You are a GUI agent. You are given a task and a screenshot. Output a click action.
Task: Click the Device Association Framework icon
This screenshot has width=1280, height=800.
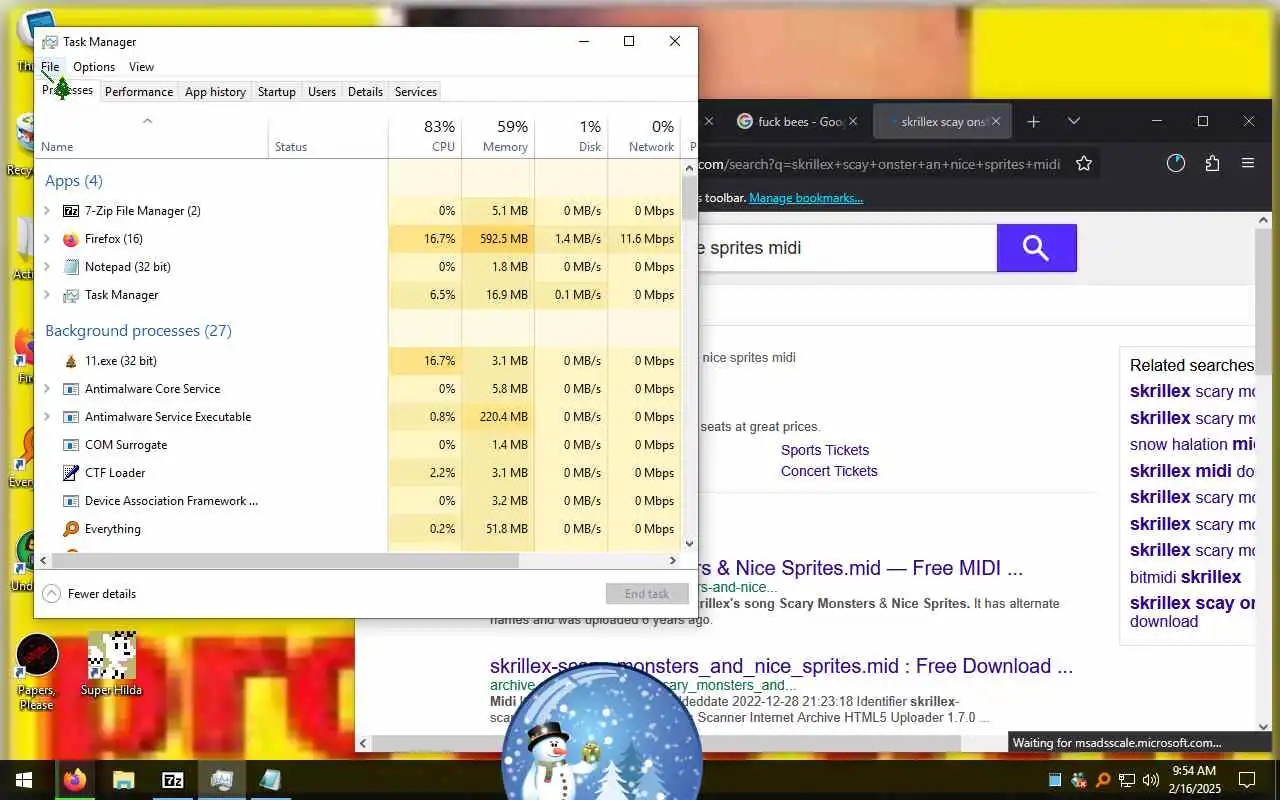[x=71, y=501]
